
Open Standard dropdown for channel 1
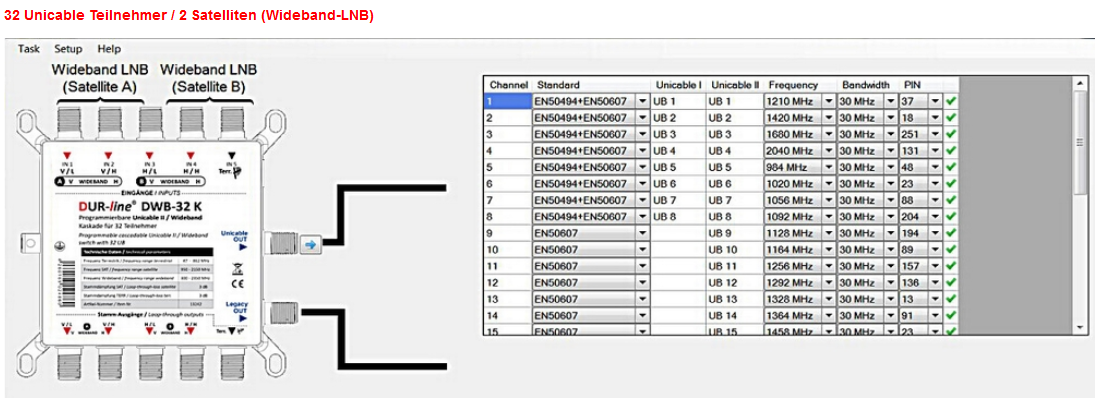[x=642, y=102]
